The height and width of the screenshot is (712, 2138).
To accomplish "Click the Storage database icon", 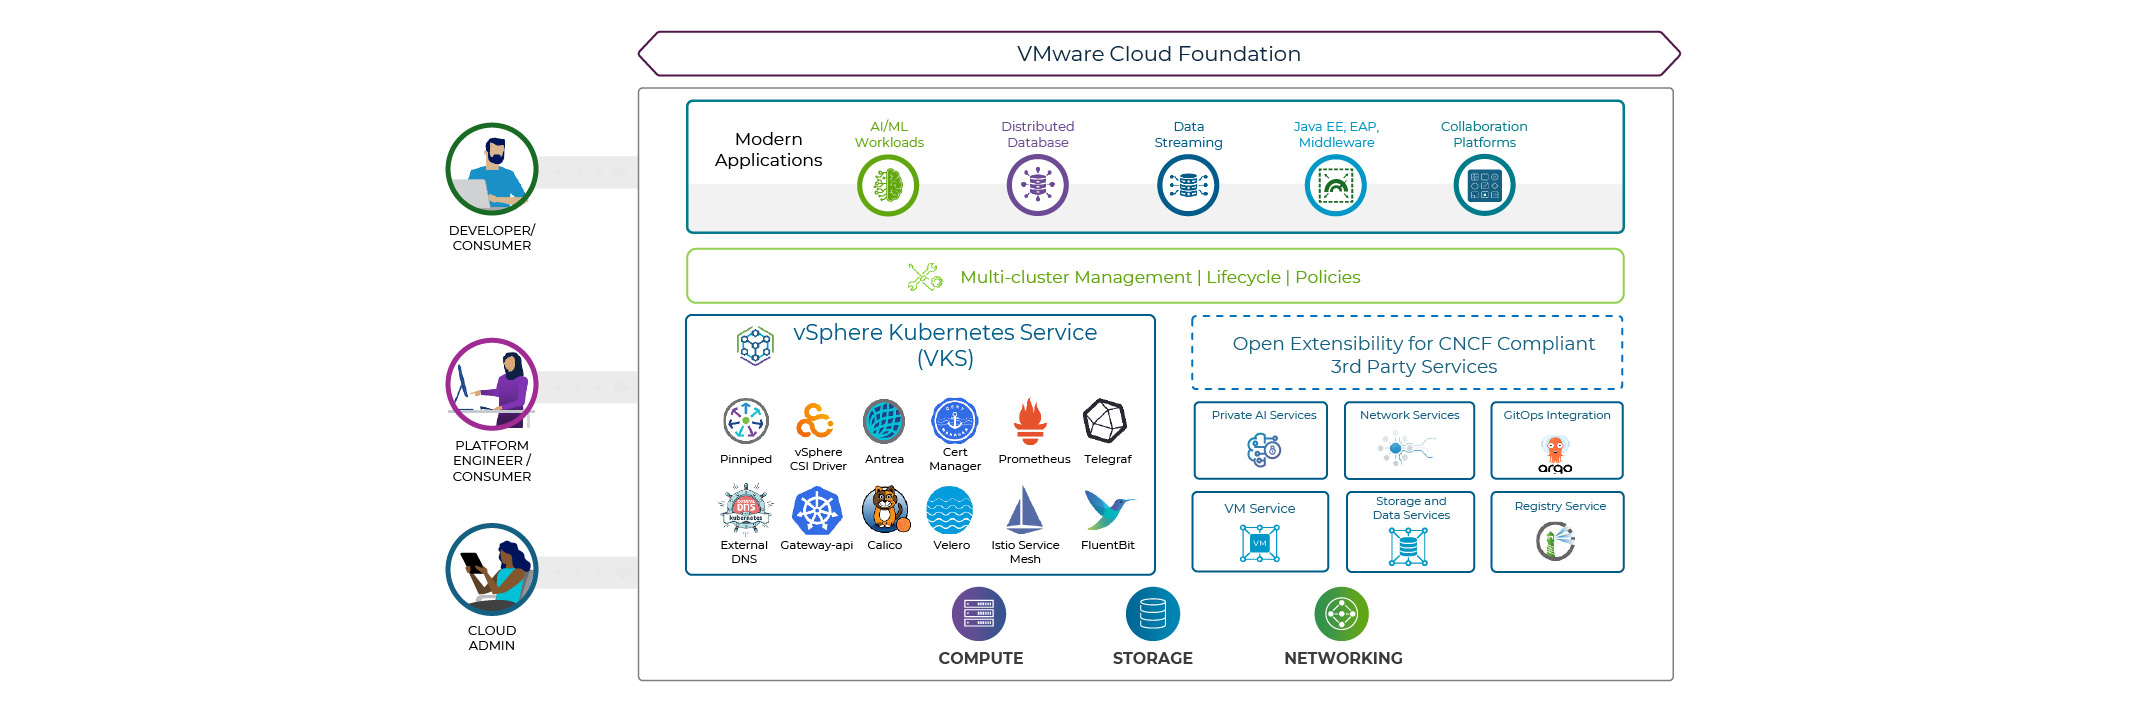I will pos(1153,614).
